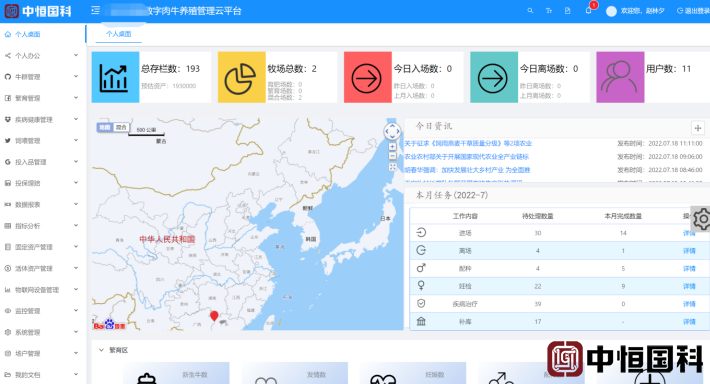Click 详情 link in the 离场 row

click(x=689, y=251)
